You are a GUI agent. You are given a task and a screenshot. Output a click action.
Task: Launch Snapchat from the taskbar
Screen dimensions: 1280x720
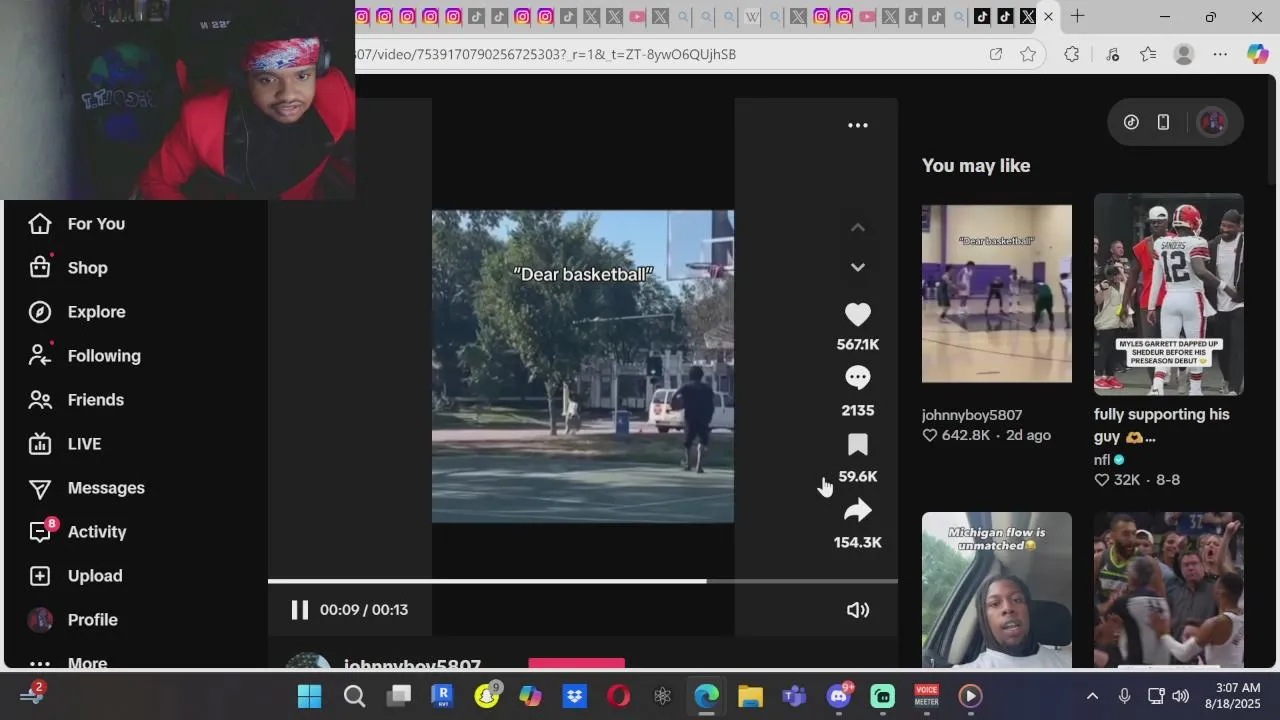point(487,696)
